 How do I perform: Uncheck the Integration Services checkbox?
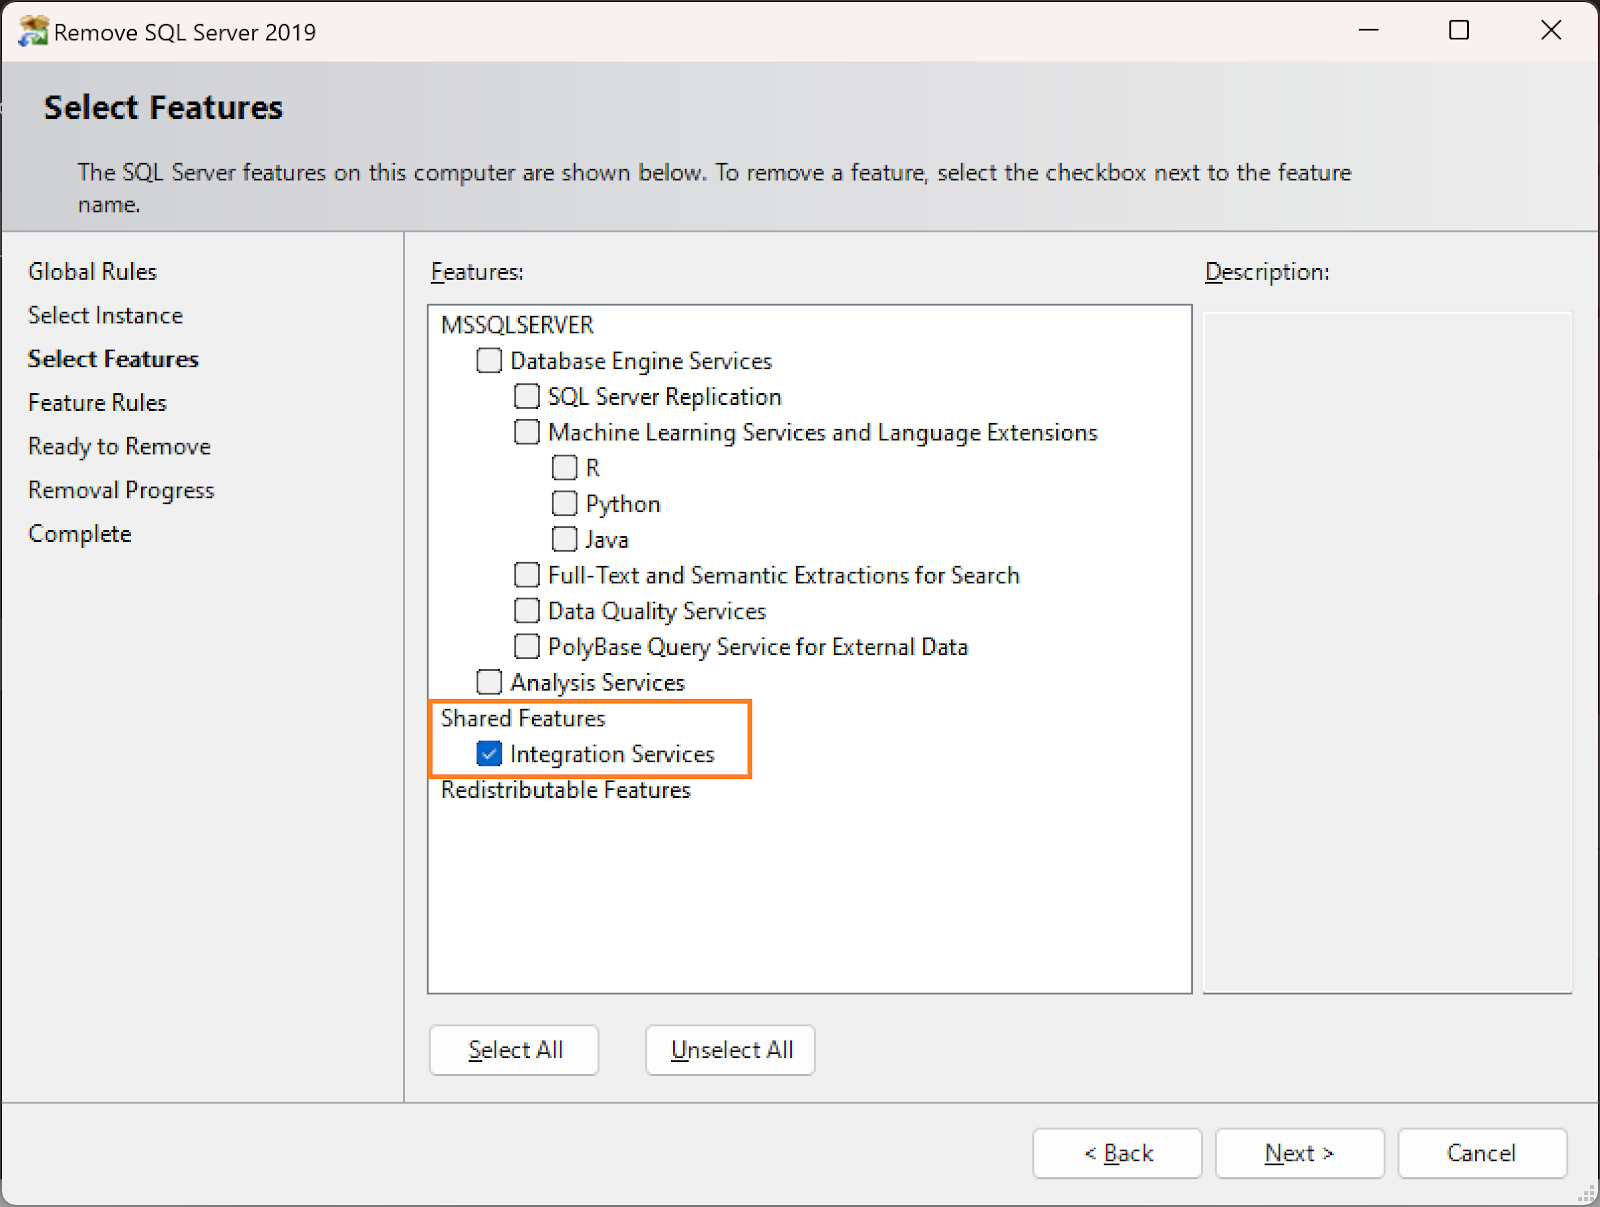coord(489,753)
